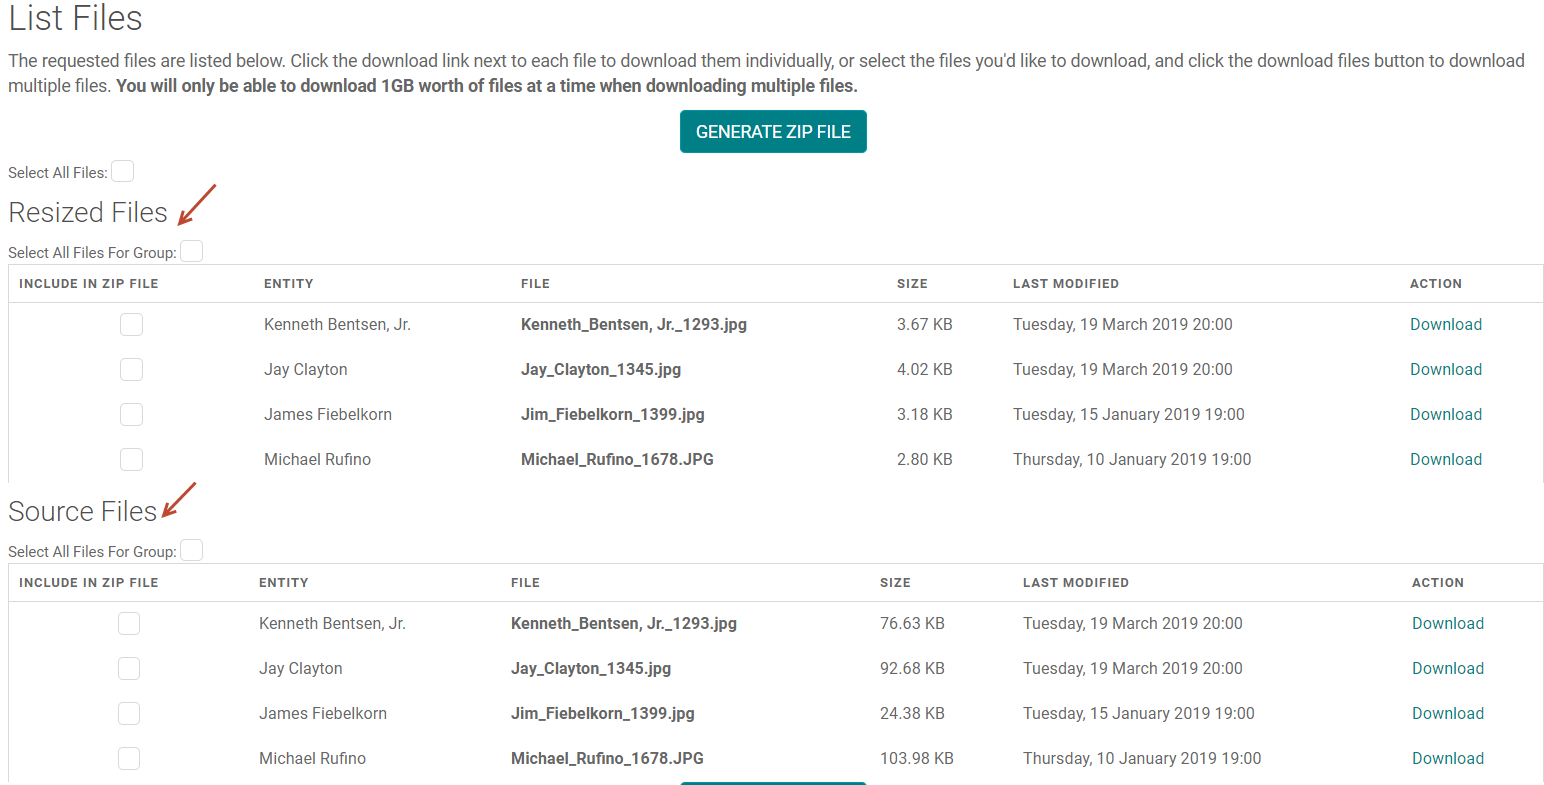
Task: Include resized Kenneth Bentsen file in zip
Action: coord(131,324)
